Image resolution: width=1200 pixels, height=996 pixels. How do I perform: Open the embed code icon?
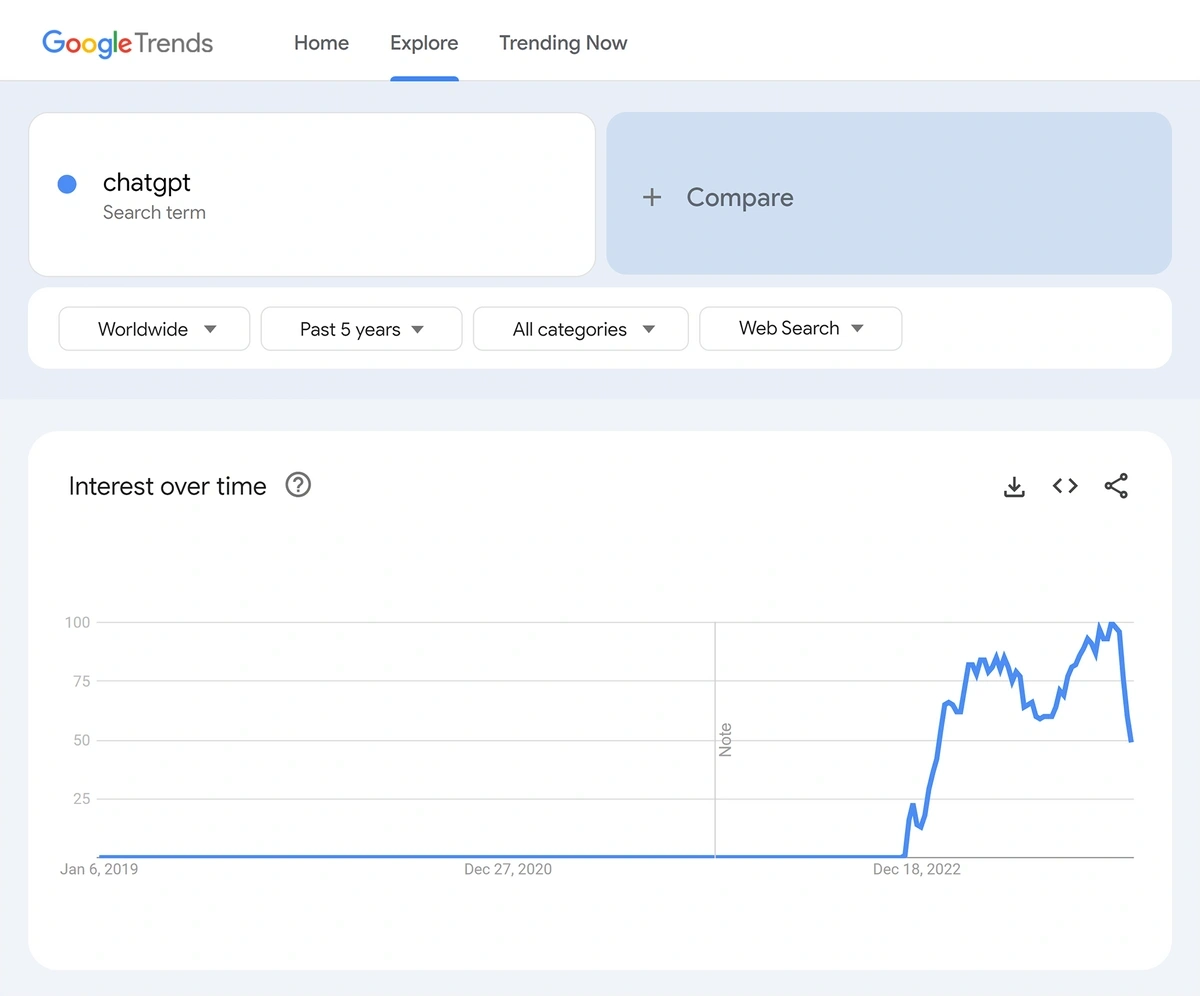(x=1065, y=486)
